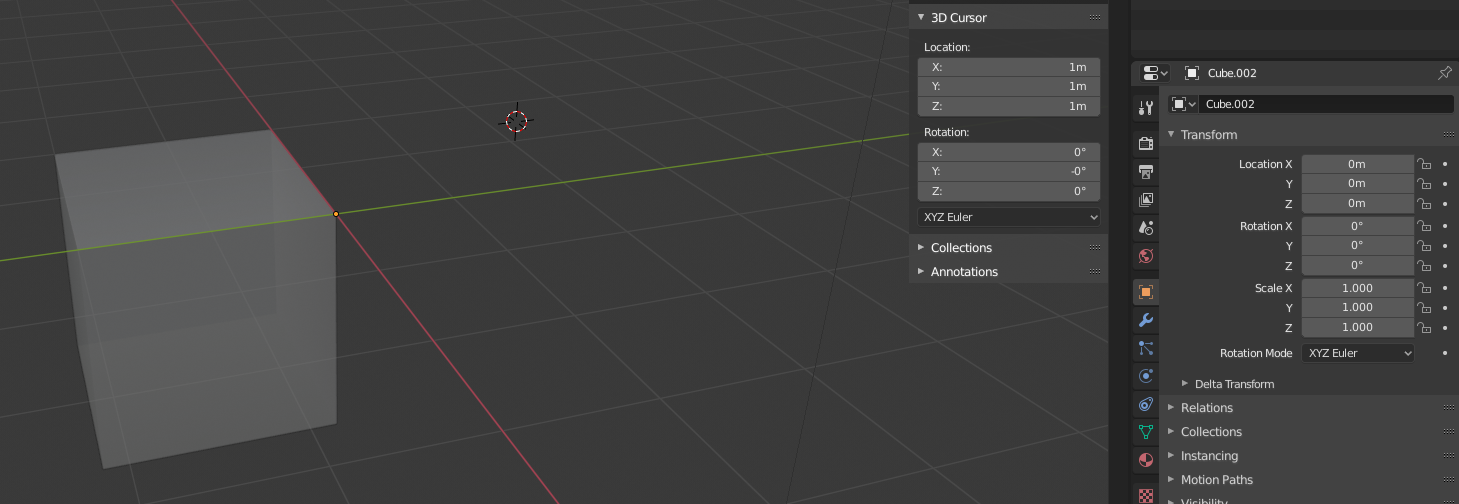The image size is (1459, 504).
Task: Animate Scale X property dot
Action: pyautogui.click(x=1445, y=288)
